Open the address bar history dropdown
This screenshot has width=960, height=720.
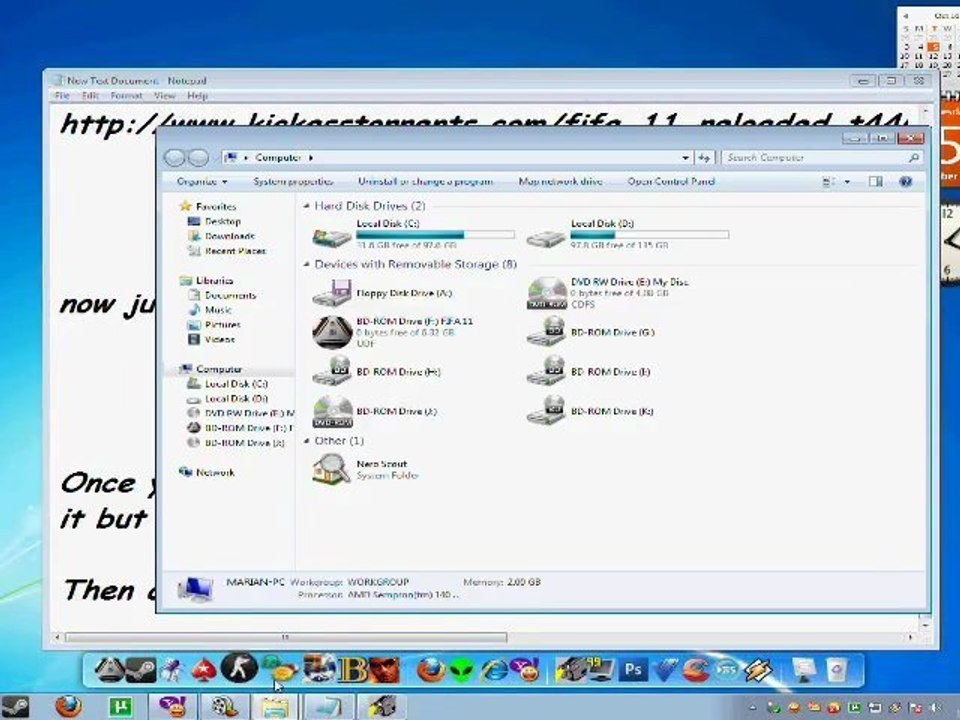685,158
